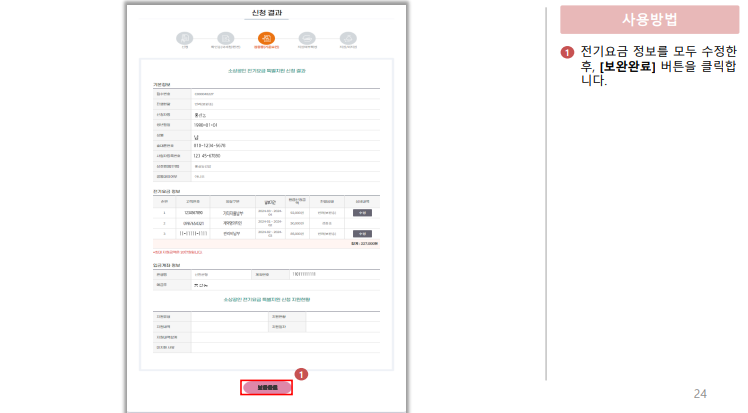Click the gender value 남
This screenshot has width=748, height=413.
coord(196,136)
